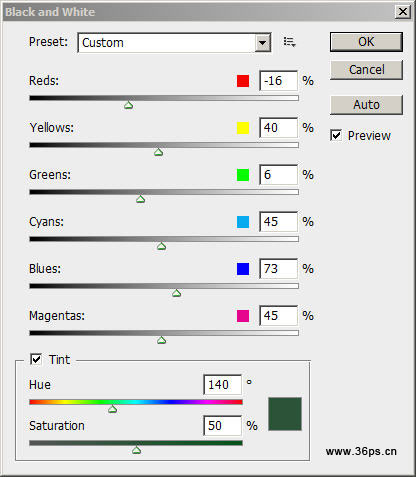This screenshot has height=477, width=416.
Task: Click the magenta swatch beside Magentas
Action: click(x=243, y=316)
